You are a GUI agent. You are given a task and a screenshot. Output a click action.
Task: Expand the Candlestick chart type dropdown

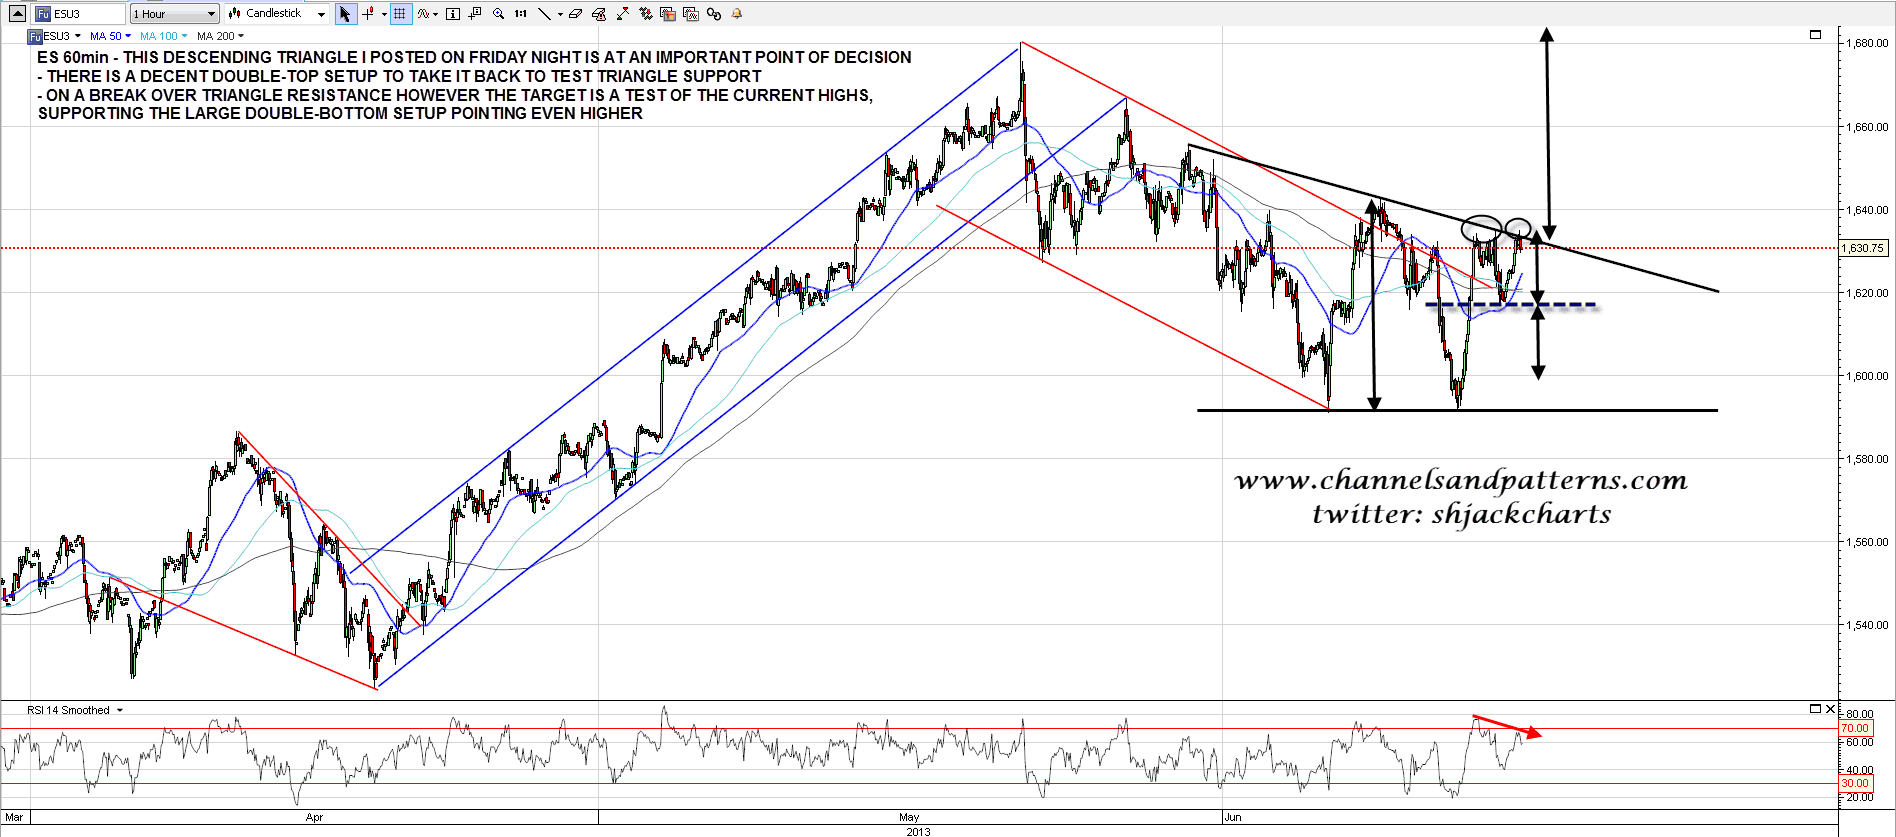(x=277, y=14)
